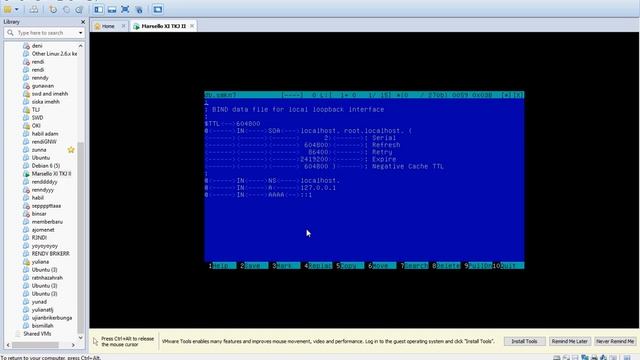Take a snapshot of this virtual machine

coord(53,9)
